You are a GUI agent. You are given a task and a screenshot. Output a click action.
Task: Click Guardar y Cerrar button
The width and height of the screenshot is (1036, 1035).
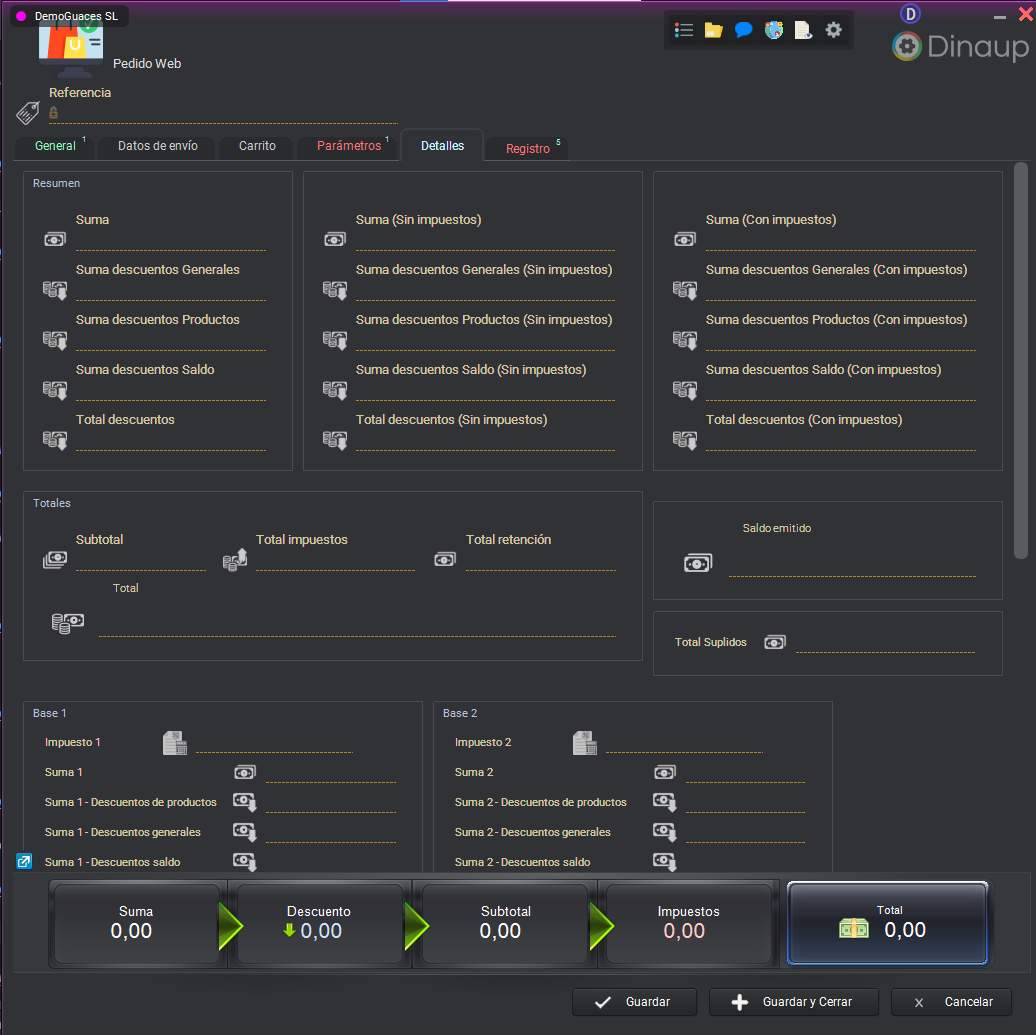pos(794,1002)
